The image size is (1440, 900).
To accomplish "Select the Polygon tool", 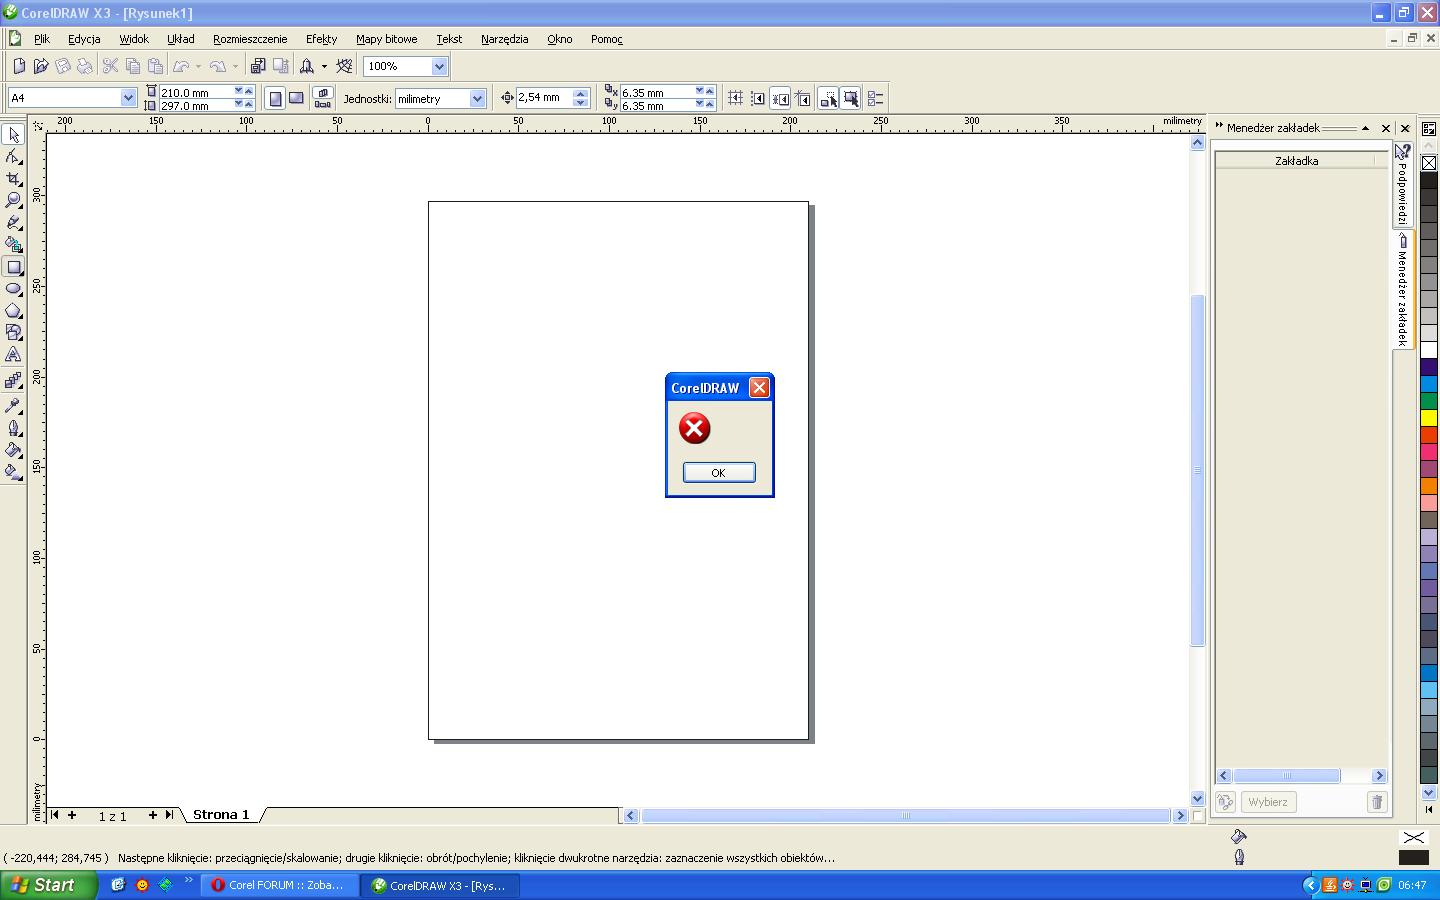I will (13, 311).
